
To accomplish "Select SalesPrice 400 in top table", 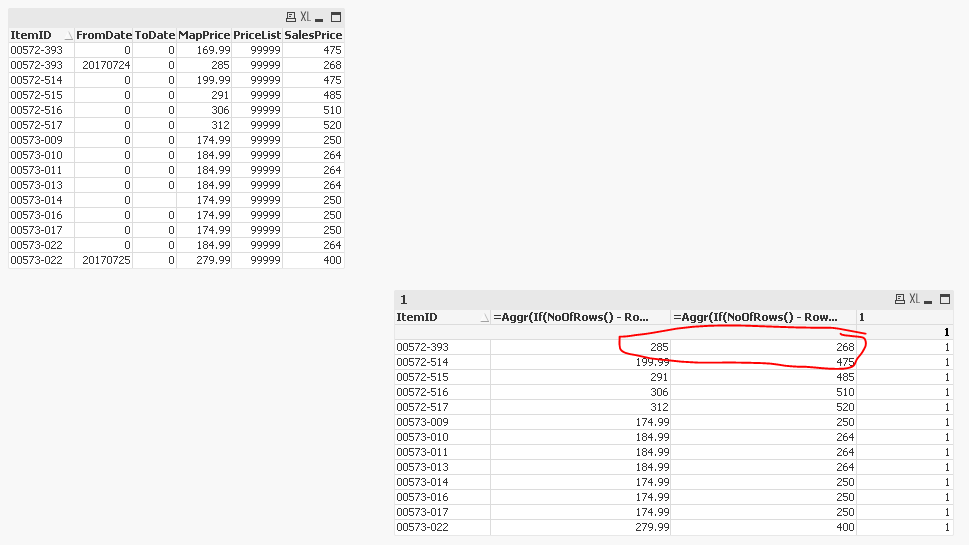I will (313, 260).
